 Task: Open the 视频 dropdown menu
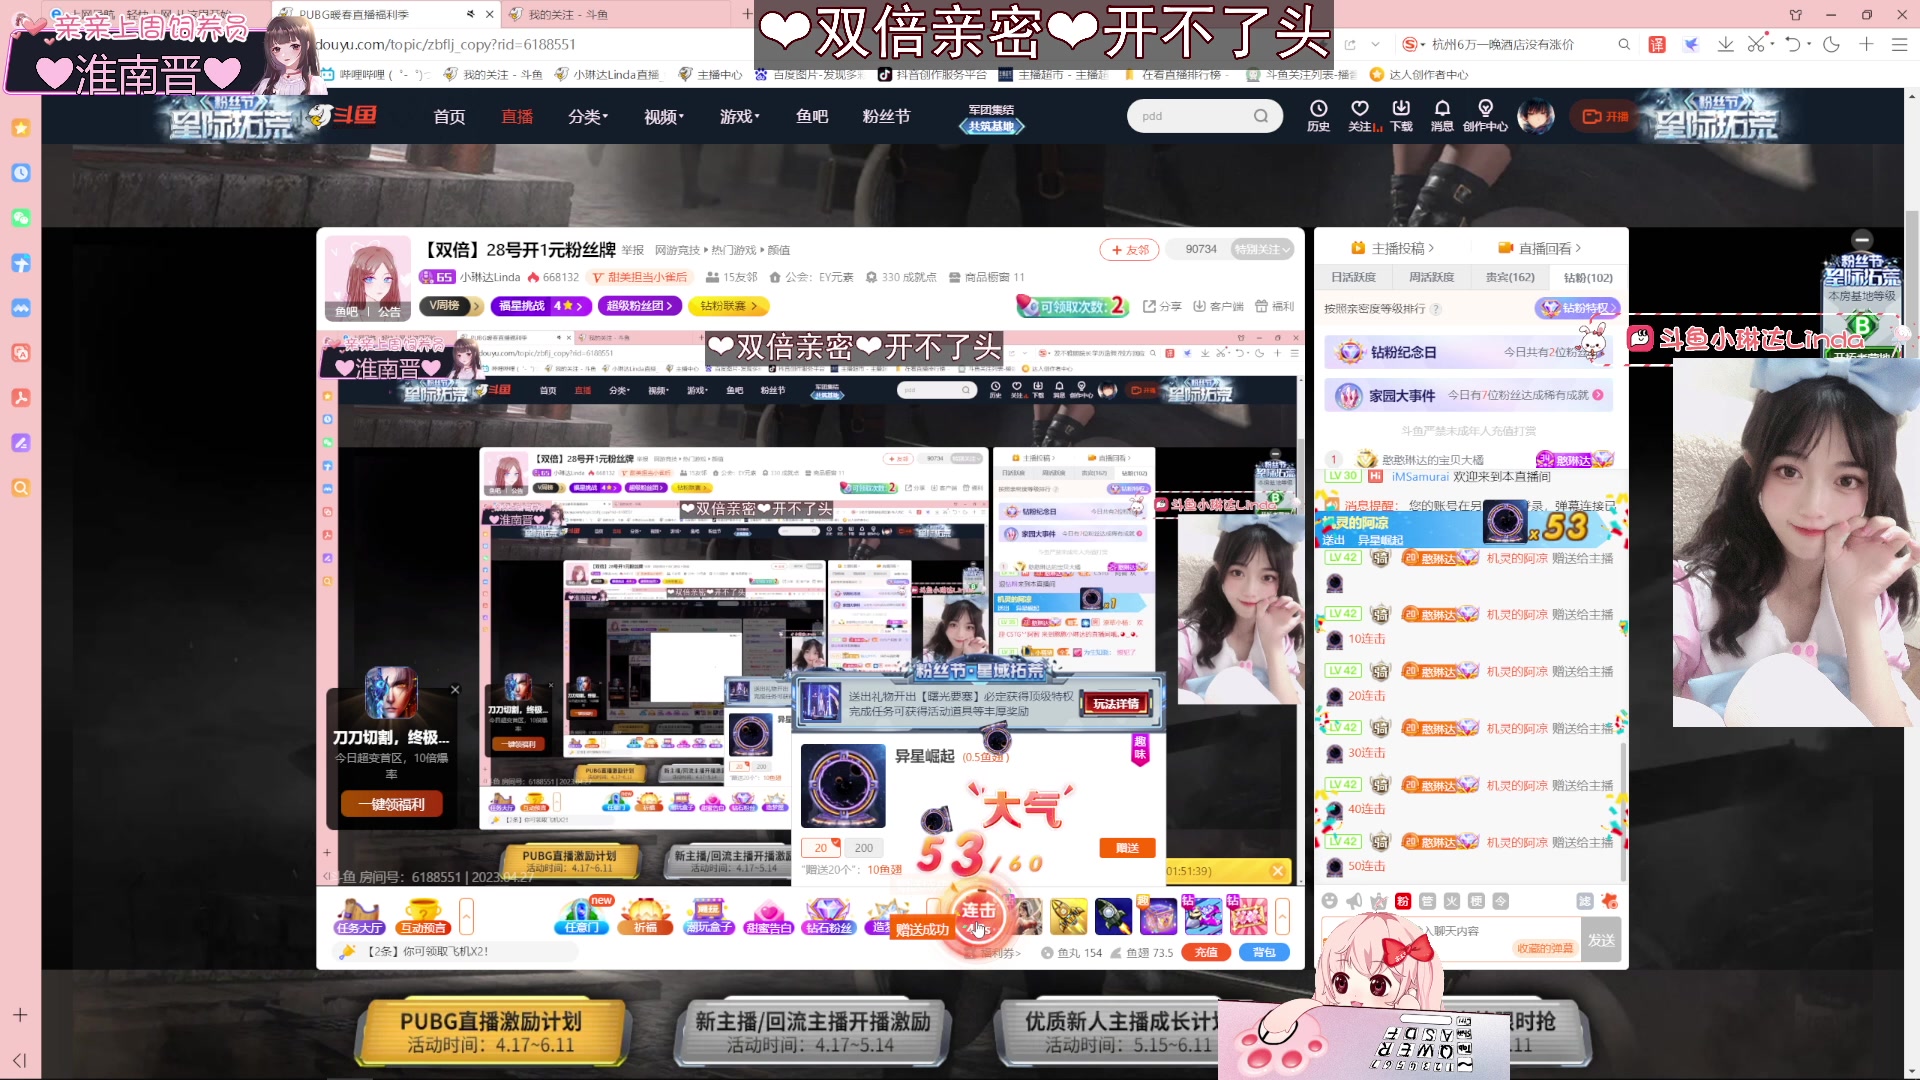click(x=664, y=117)
